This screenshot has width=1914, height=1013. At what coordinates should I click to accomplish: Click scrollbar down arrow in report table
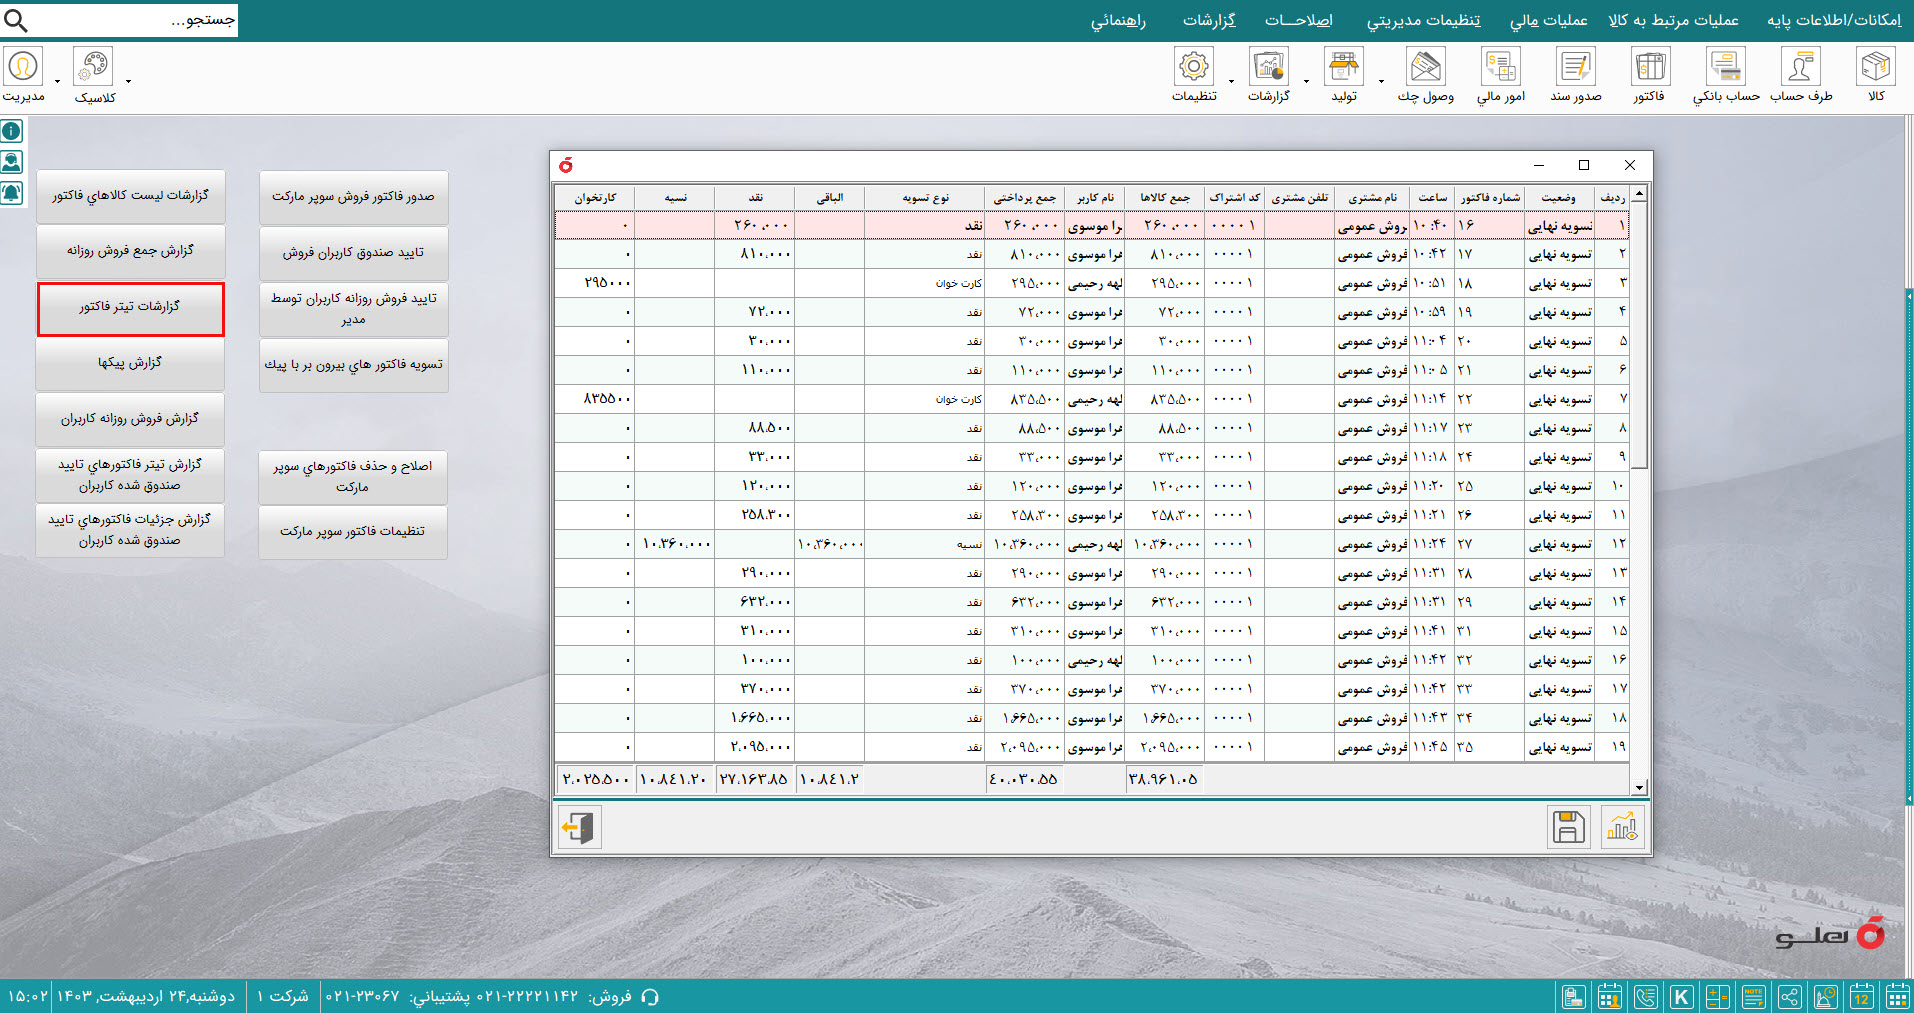pos(1639,788)
